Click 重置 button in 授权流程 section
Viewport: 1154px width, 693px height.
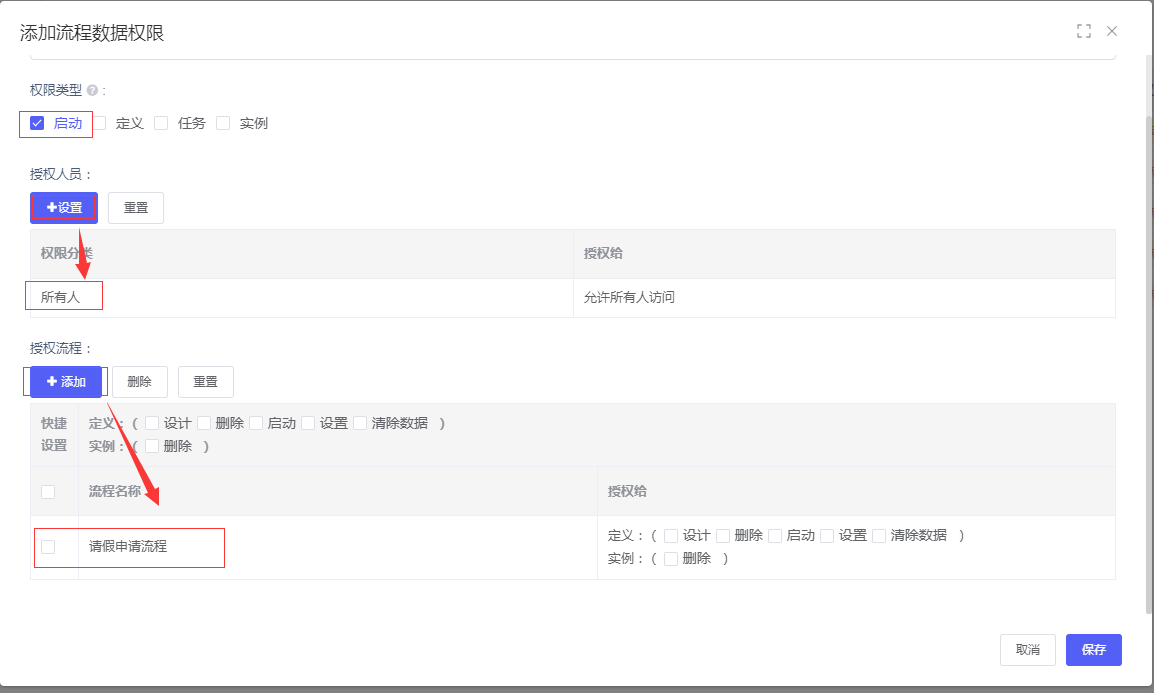205,382
